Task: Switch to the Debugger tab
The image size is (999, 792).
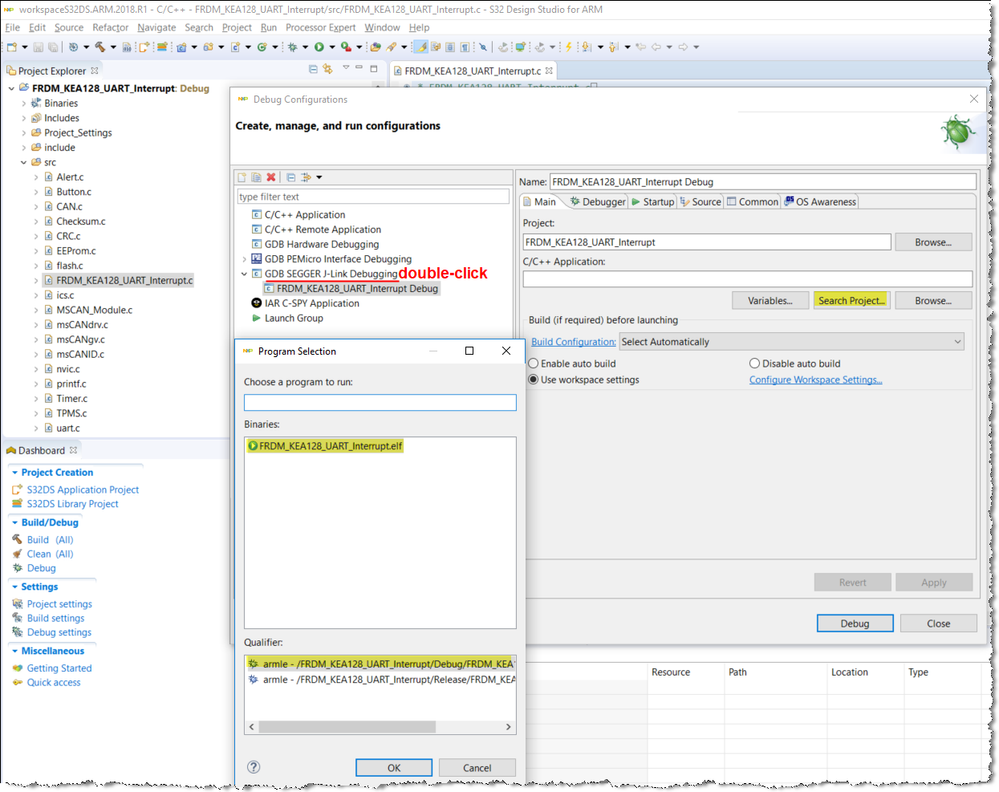Action: click(598, 202)
